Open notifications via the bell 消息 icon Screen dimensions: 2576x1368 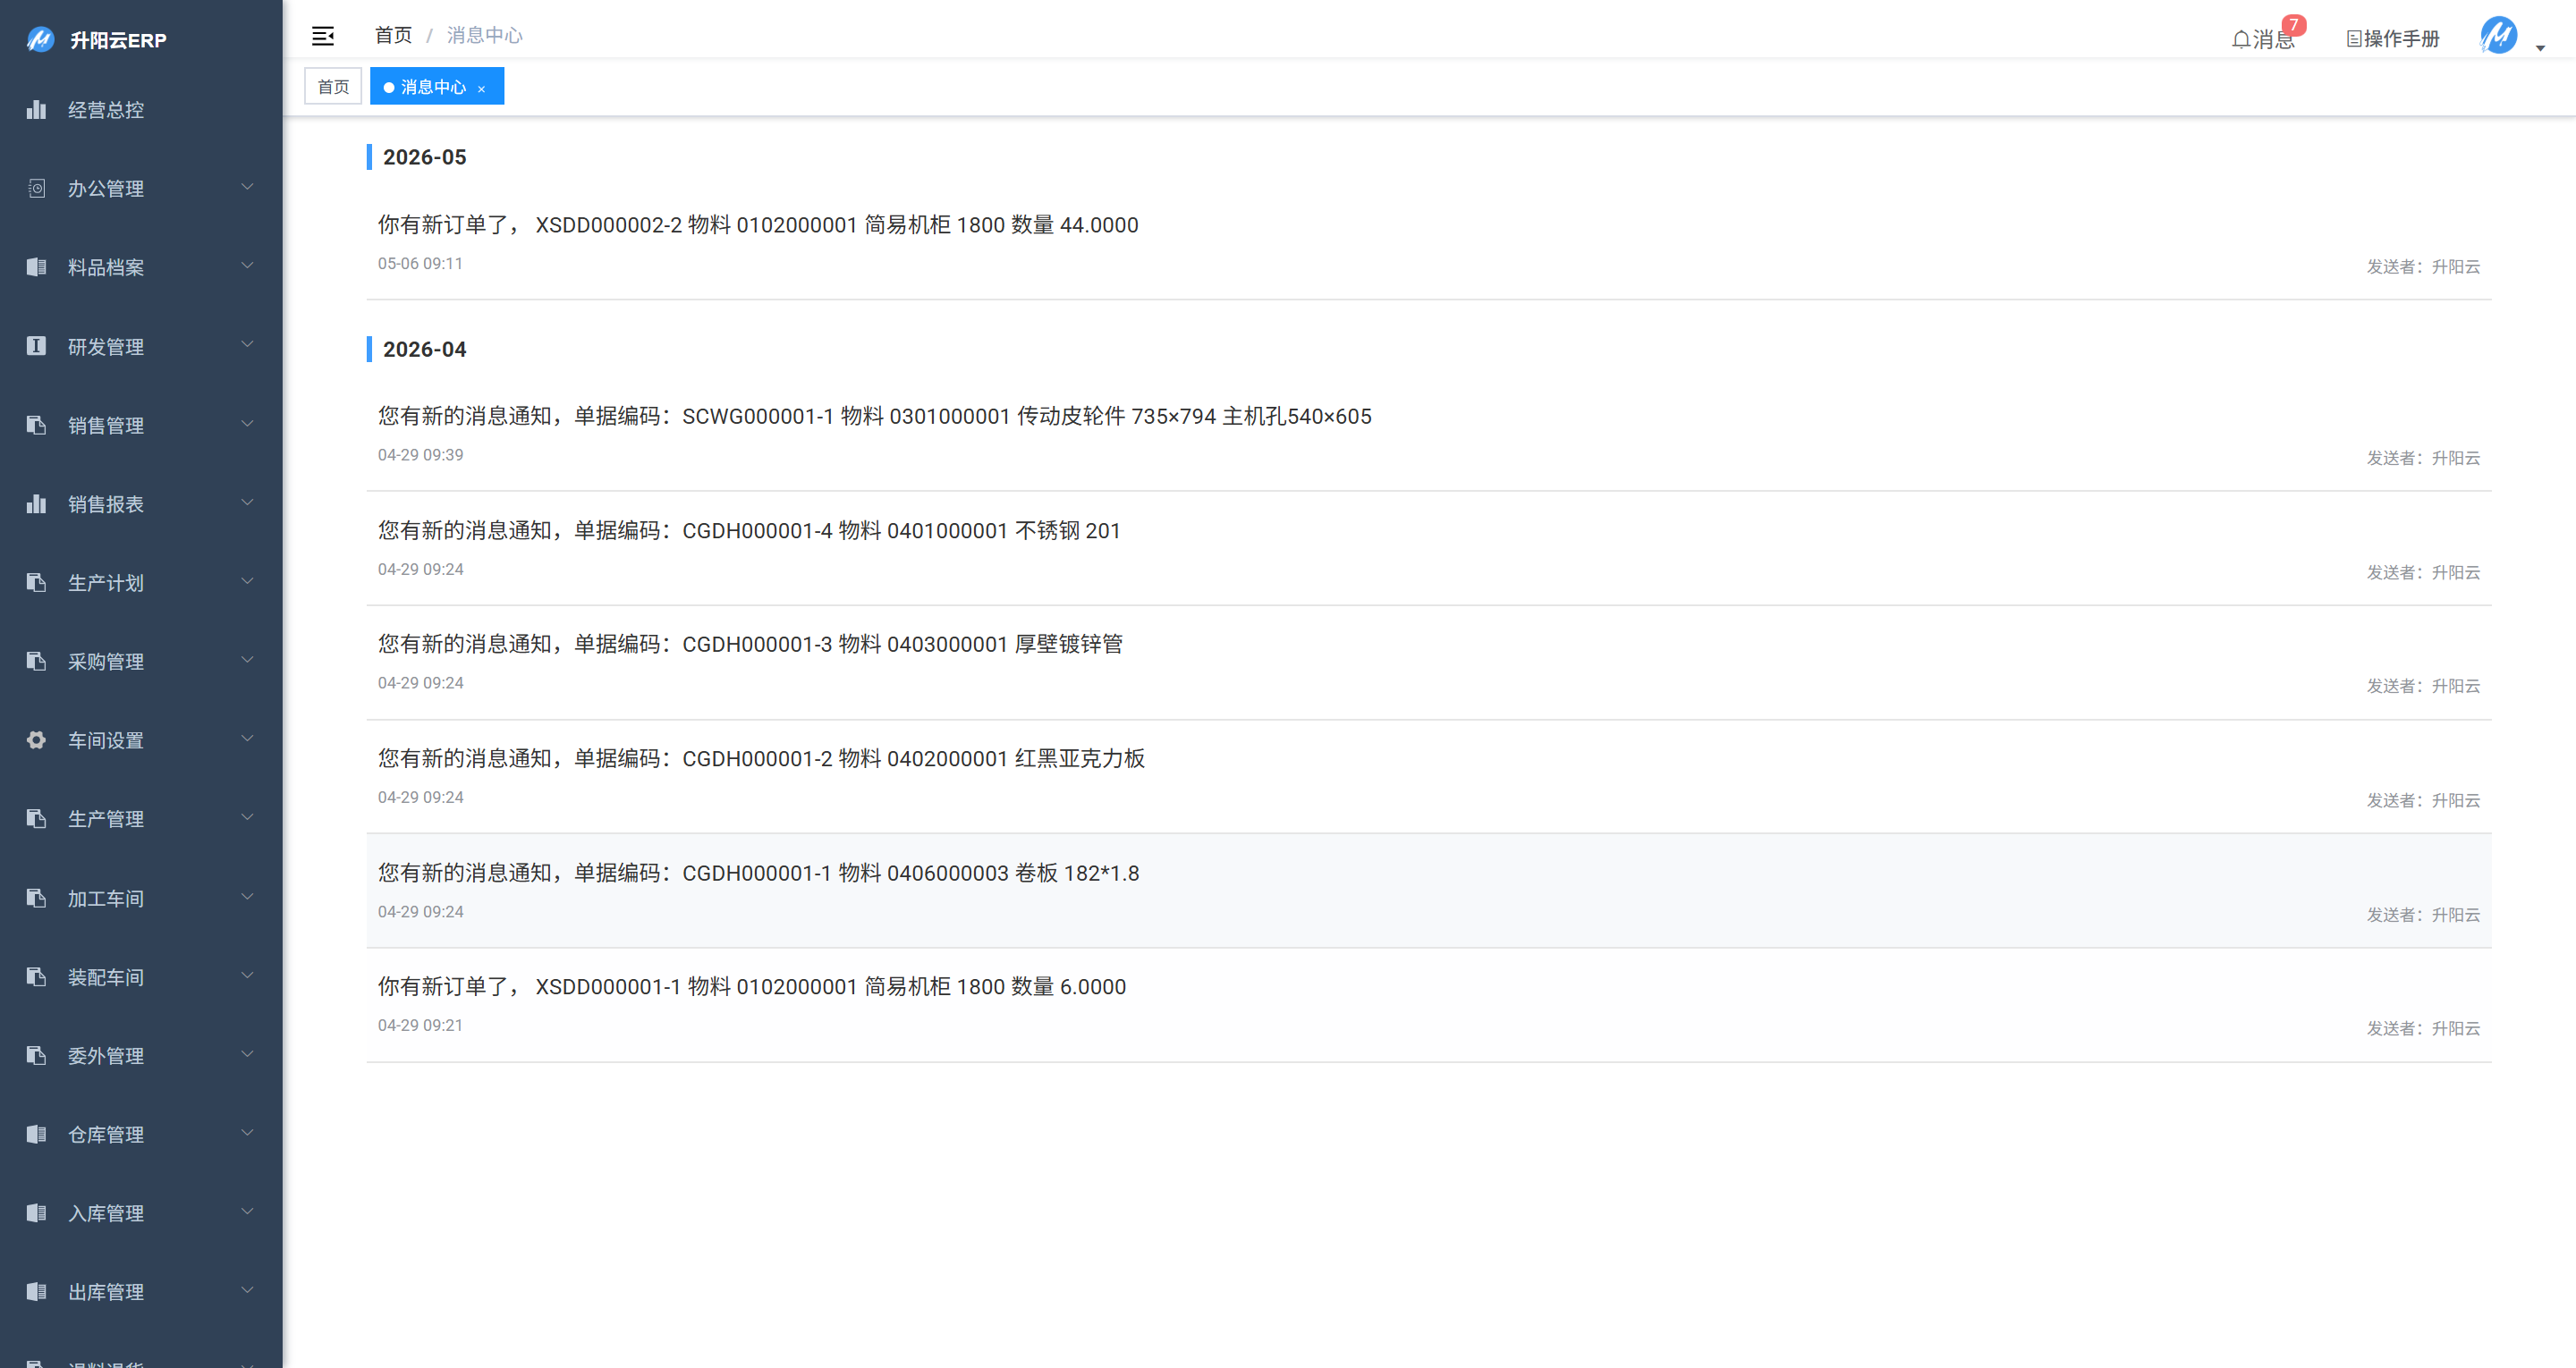click(x=2240, y=39)
